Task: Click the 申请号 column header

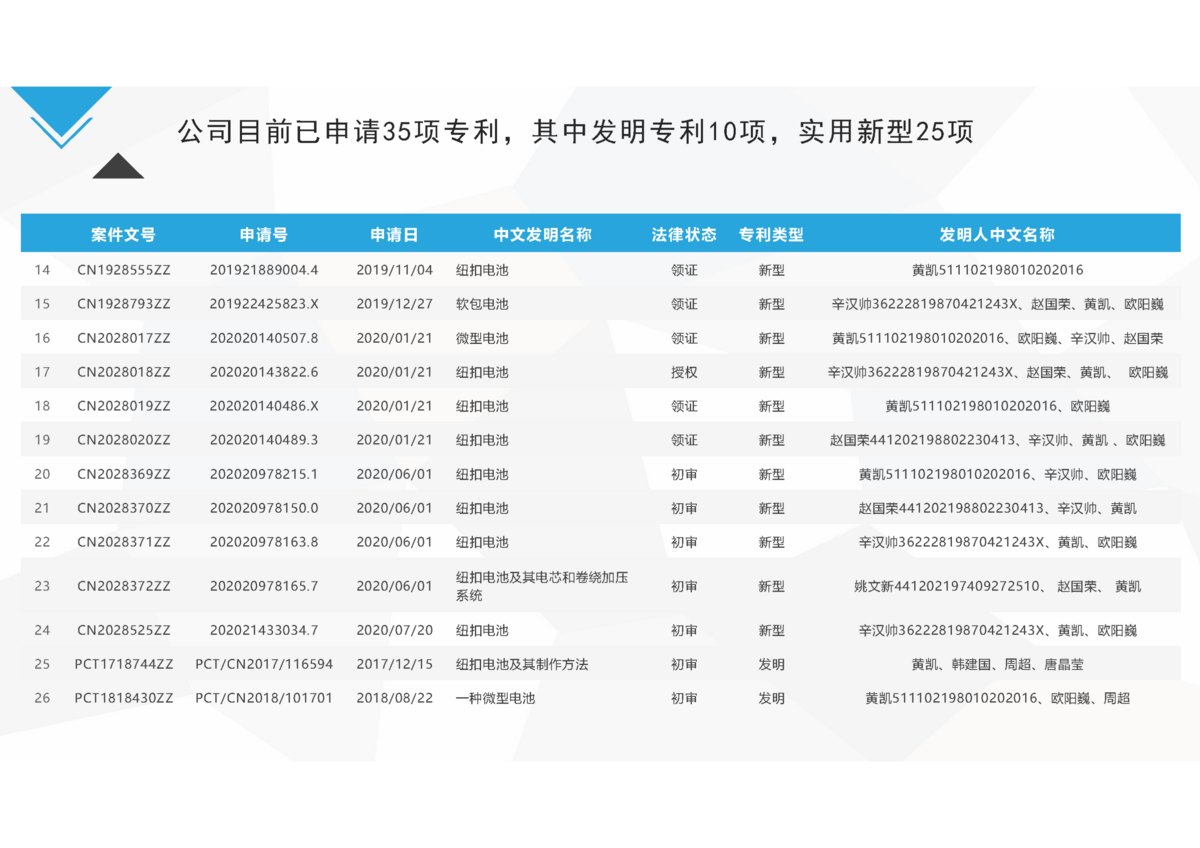Action: tap(264, 235)
